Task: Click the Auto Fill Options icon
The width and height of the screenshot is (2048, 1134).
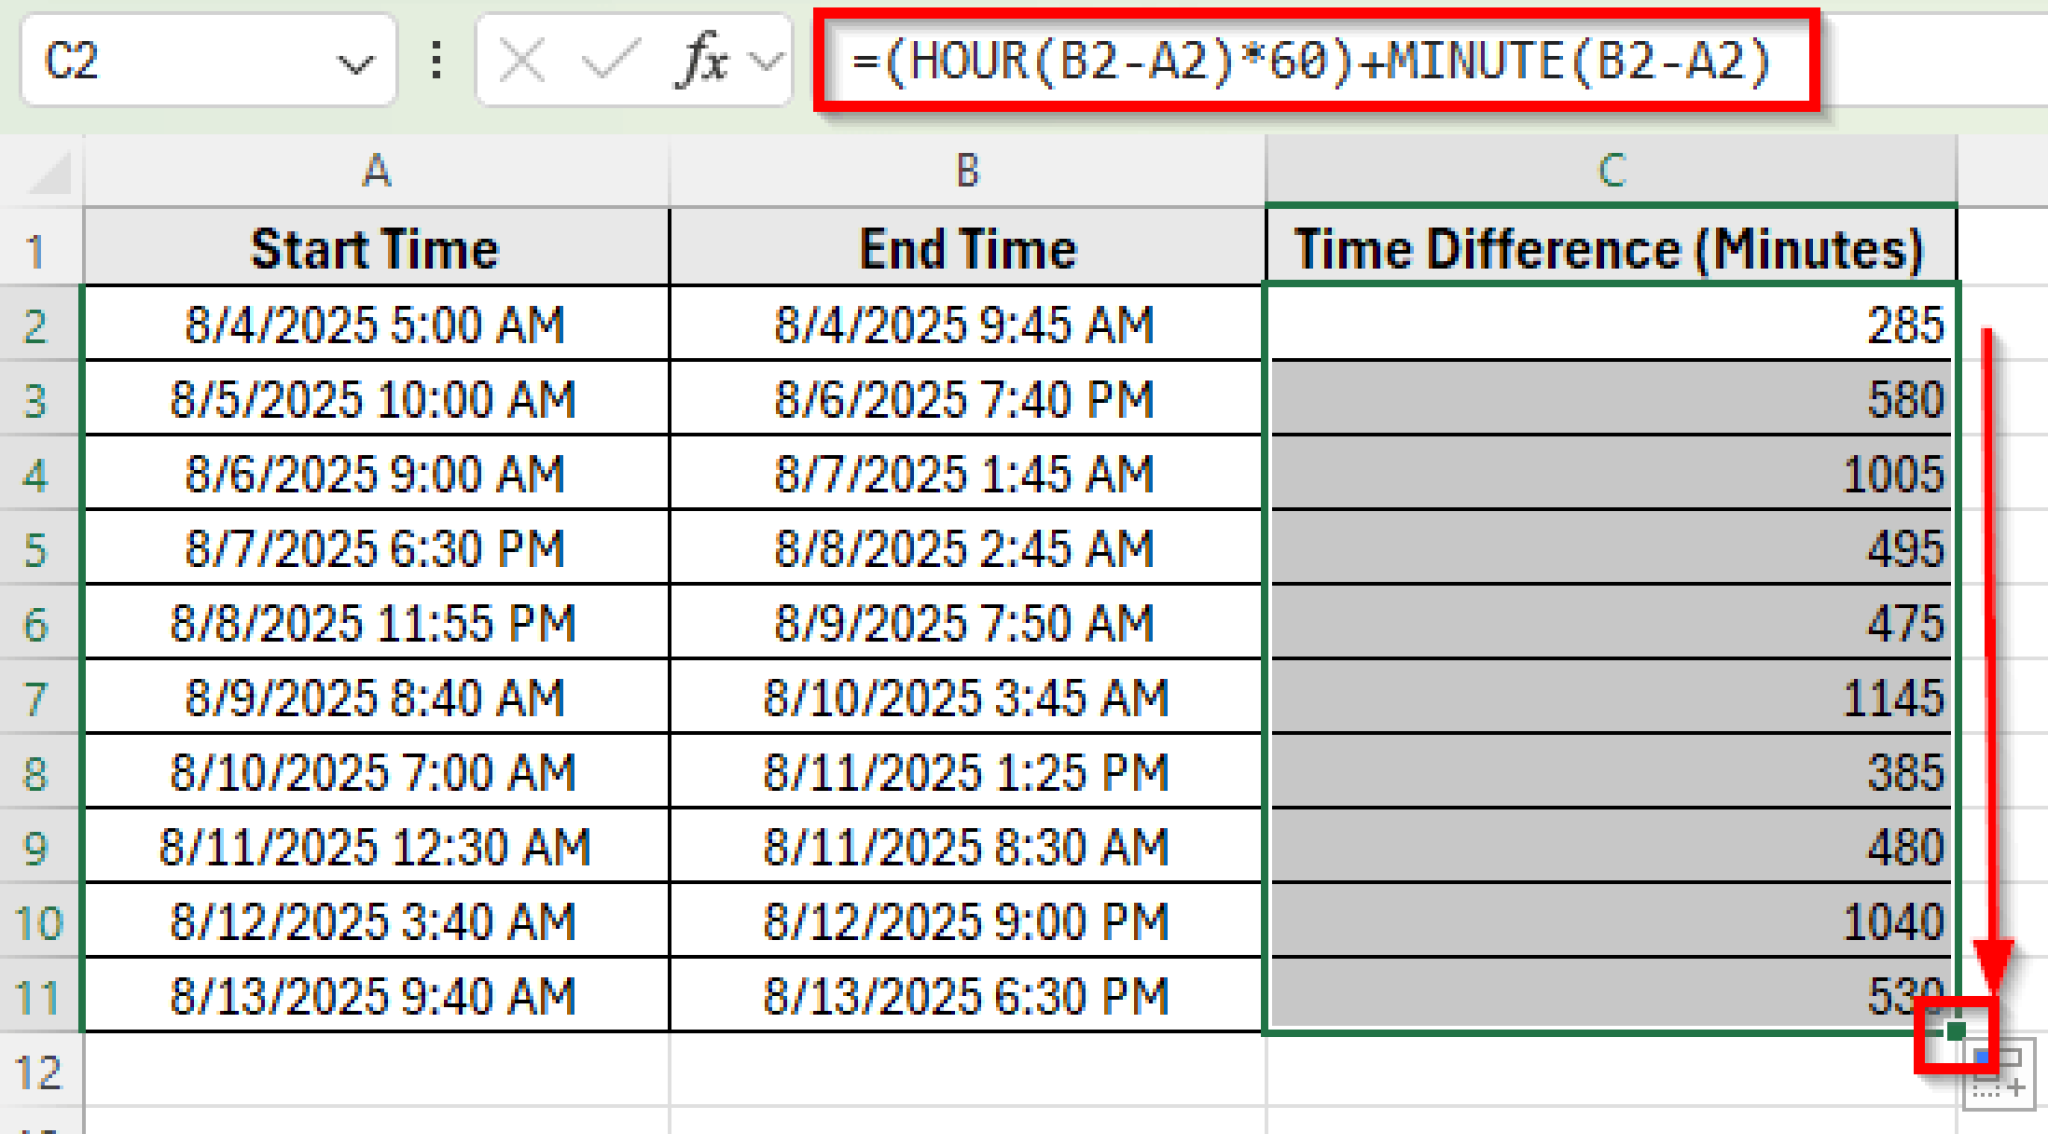Action: click(x=1998, y=1075)
